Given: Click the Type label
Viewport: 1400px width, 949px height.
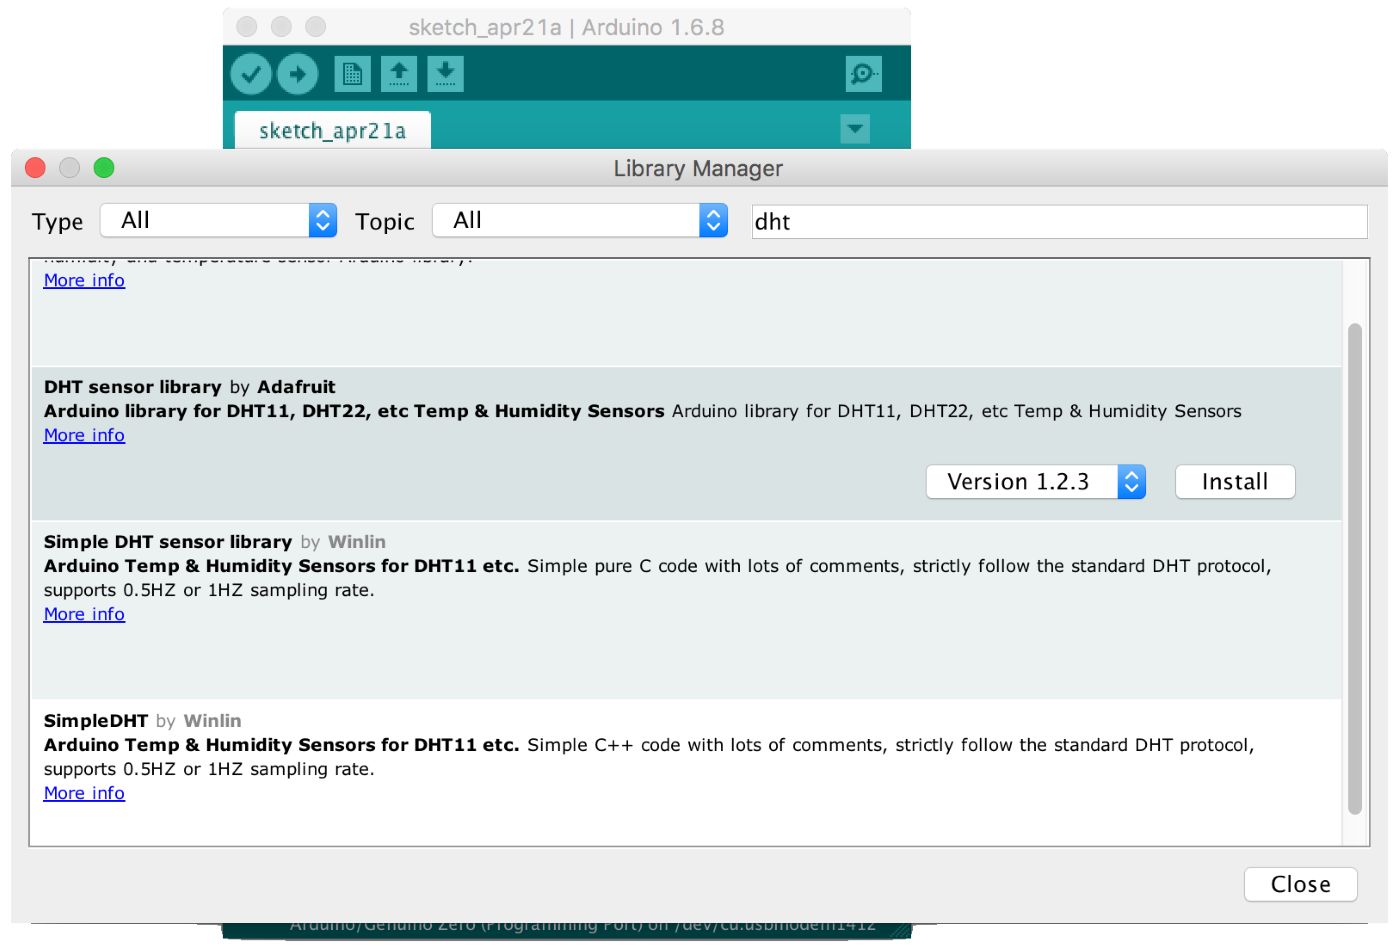Looking at the screenshot, I should [57, 222].
